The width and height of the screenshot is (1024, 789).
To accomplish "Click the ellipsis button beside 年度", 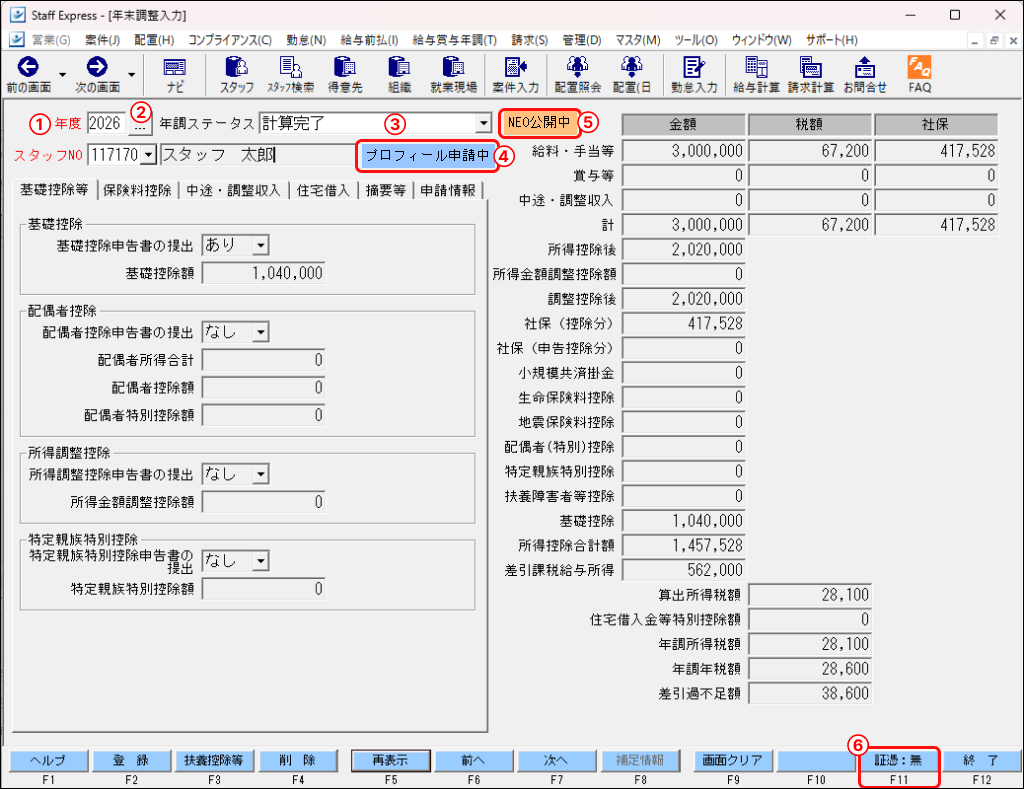I will click(140, 124).
